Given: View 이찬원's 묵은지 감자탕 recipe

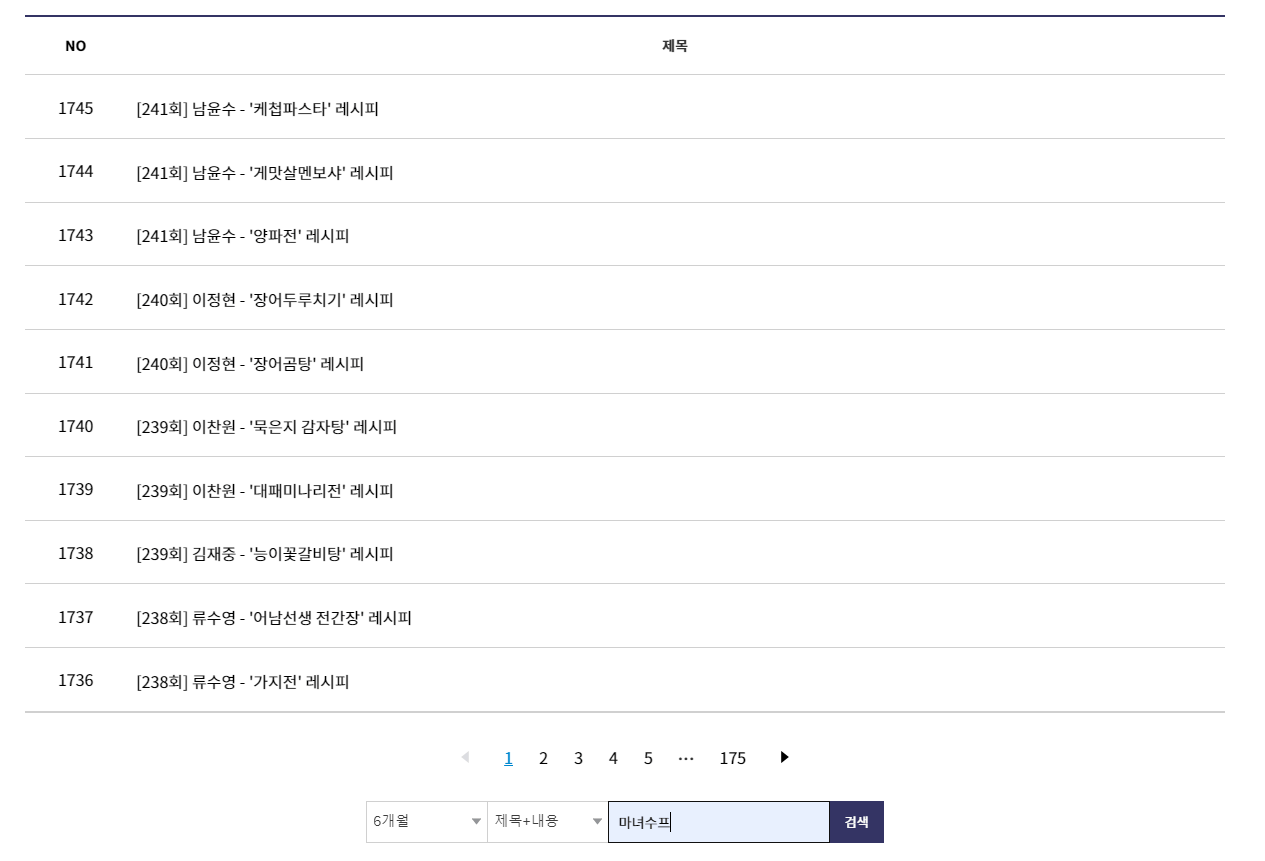Looking at the screenshot, I should pos(266,426).
